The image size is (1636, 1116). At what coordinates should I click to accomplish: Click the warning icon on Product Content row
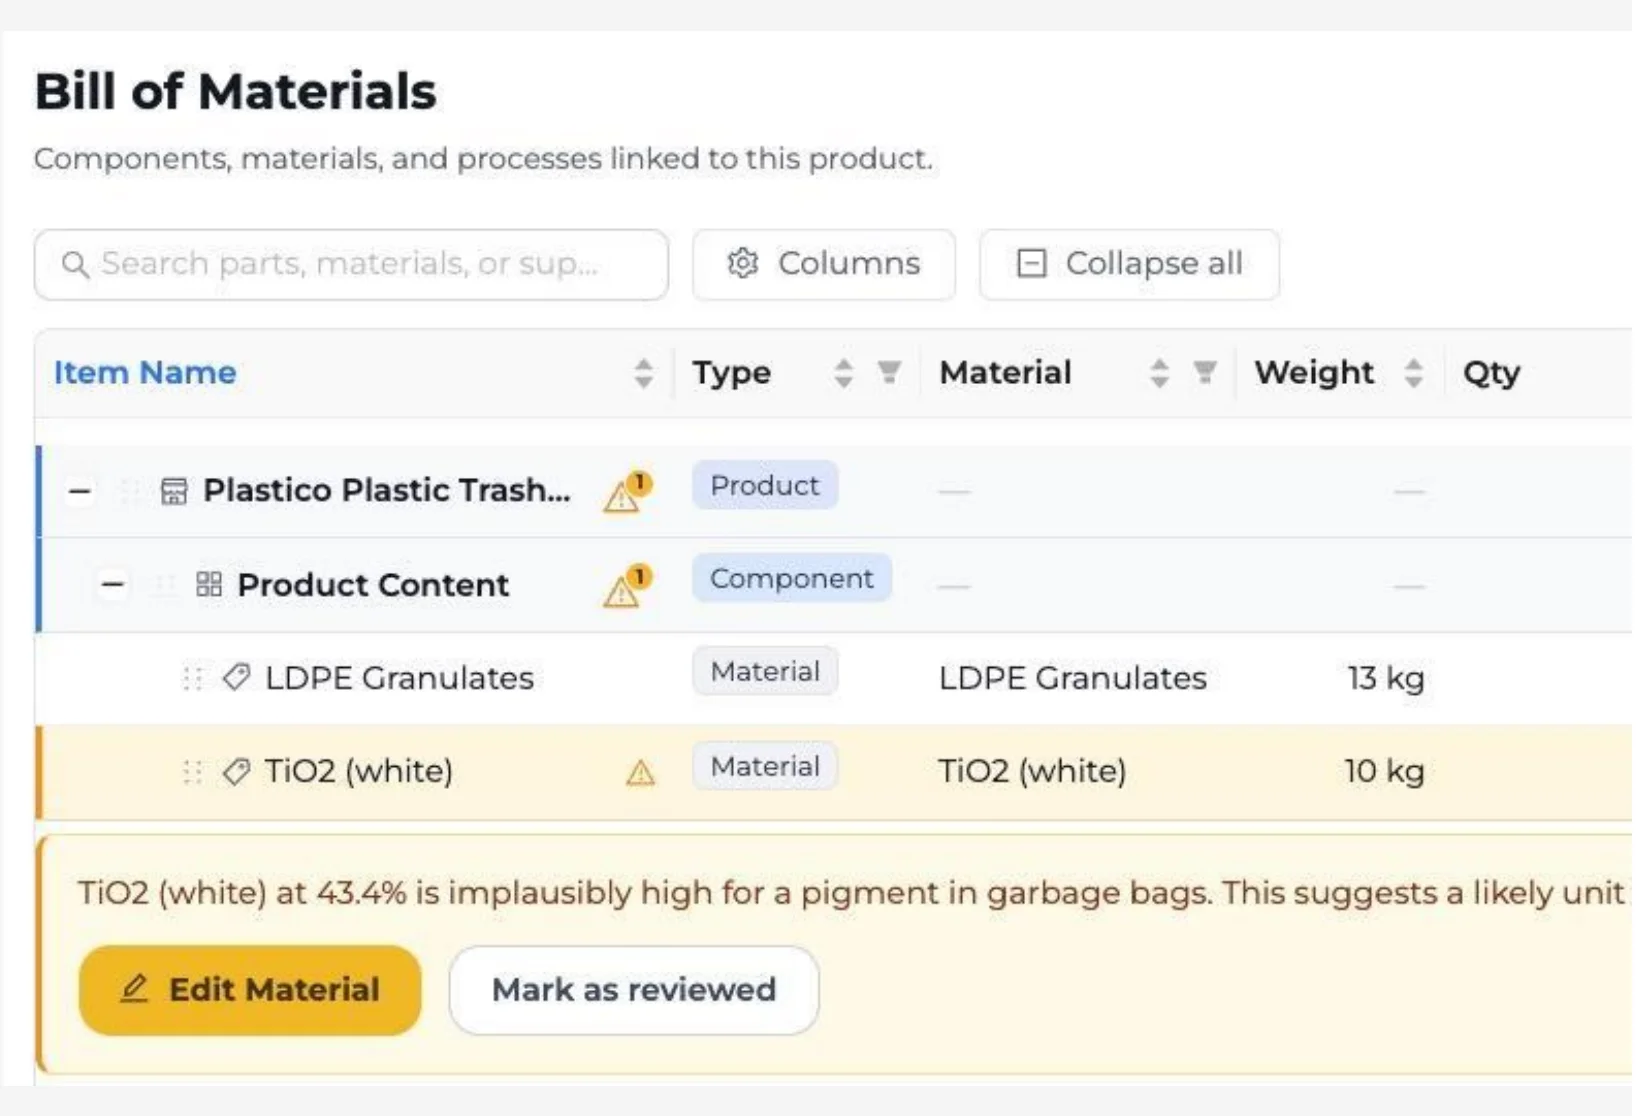click(627, 585)
